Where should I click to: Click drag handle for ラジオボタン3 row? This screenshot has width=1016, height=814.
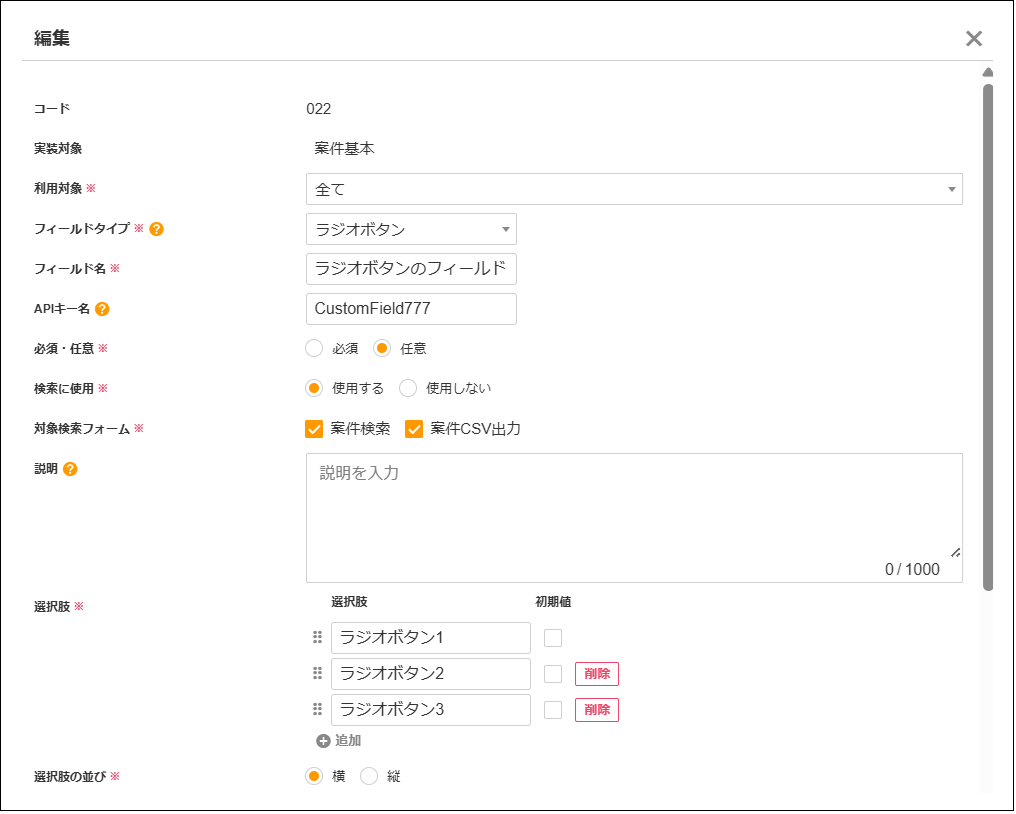click(x=317, y=710)
